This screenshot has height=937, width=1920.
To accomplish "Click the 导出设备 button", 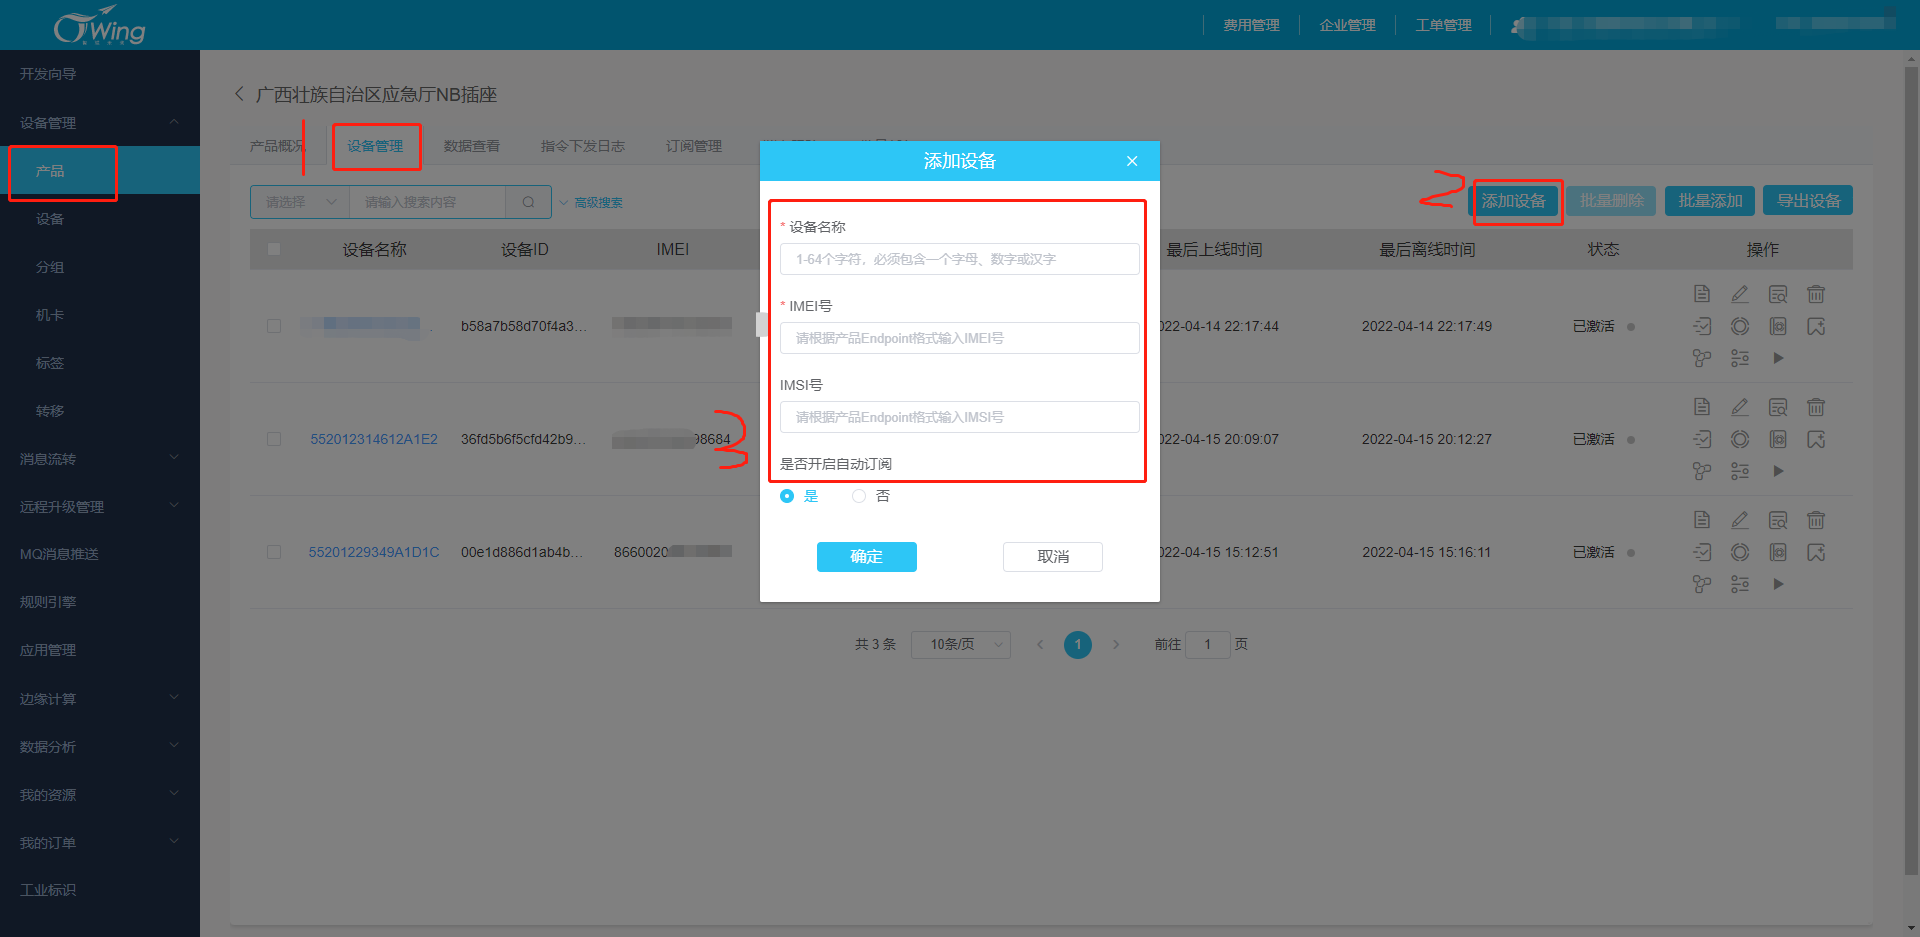I will [1808, 201].
